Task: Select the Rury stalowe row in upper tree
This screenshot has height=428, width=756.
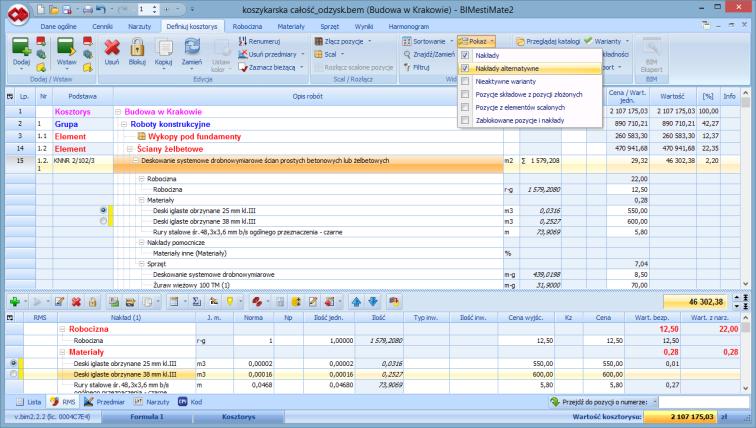Action: point(309,232)
